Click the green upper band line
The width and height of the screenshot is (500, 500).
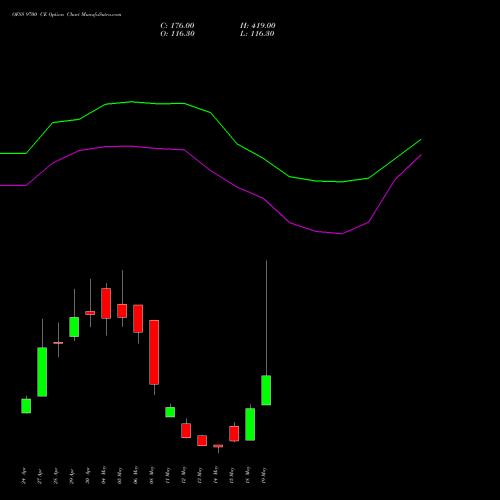point(211,113)
